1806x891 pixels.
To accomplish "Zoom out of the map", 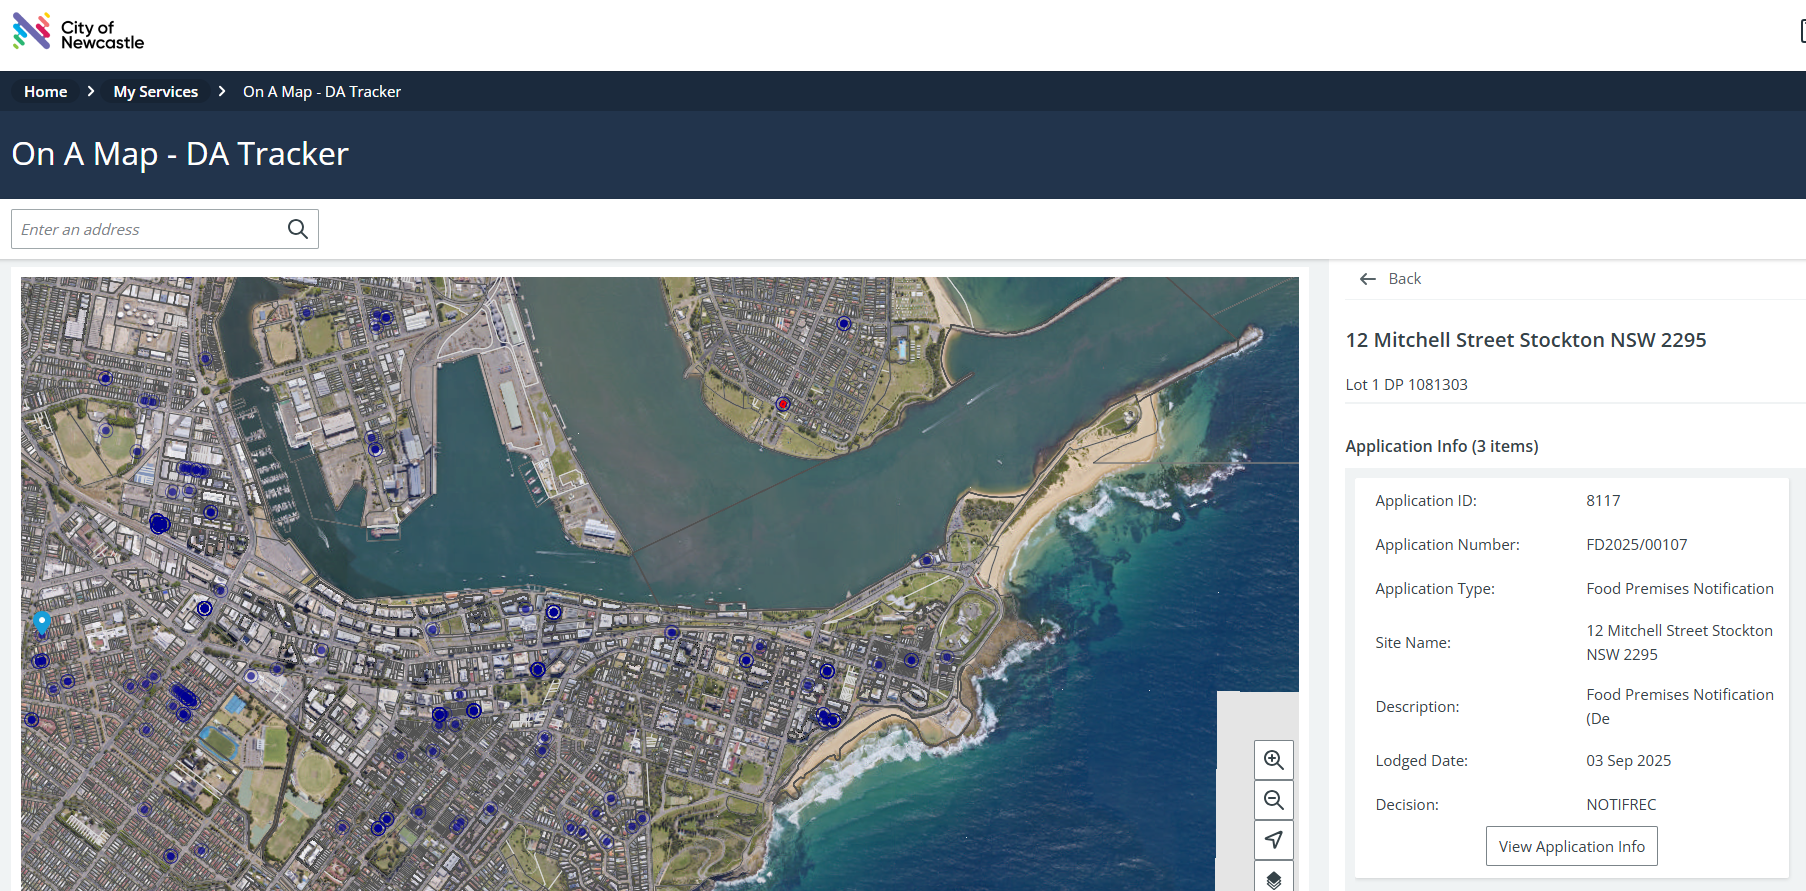I will click(x=1273, y=800).
